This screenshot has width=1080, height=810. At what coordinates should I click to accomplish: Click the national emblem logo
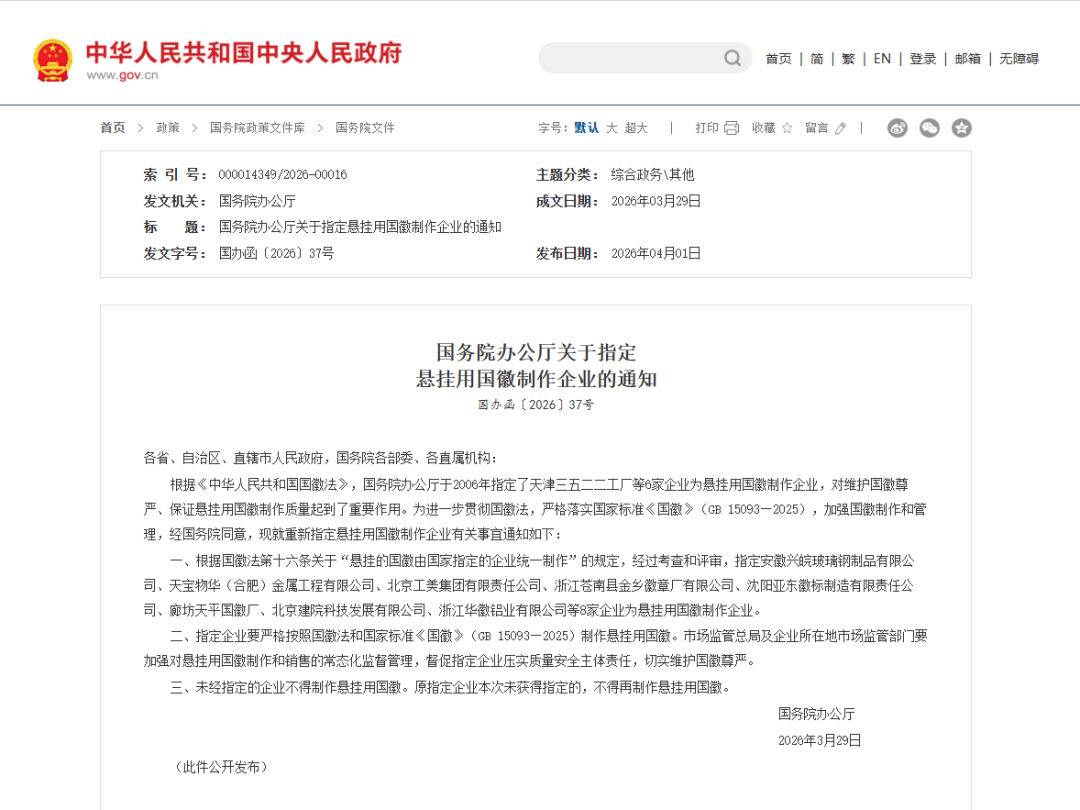pos(52,60)
